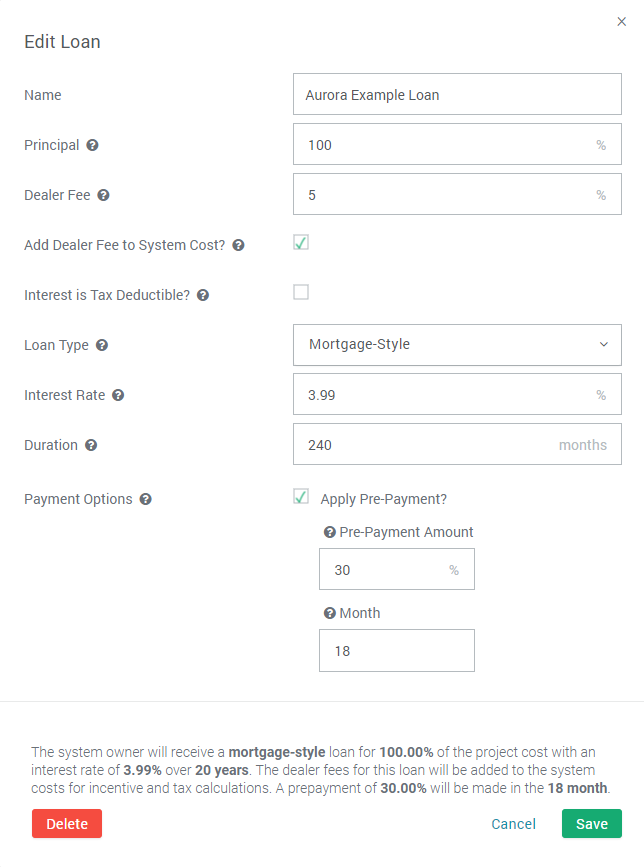Click the Dealer Fee help icon

103,195
